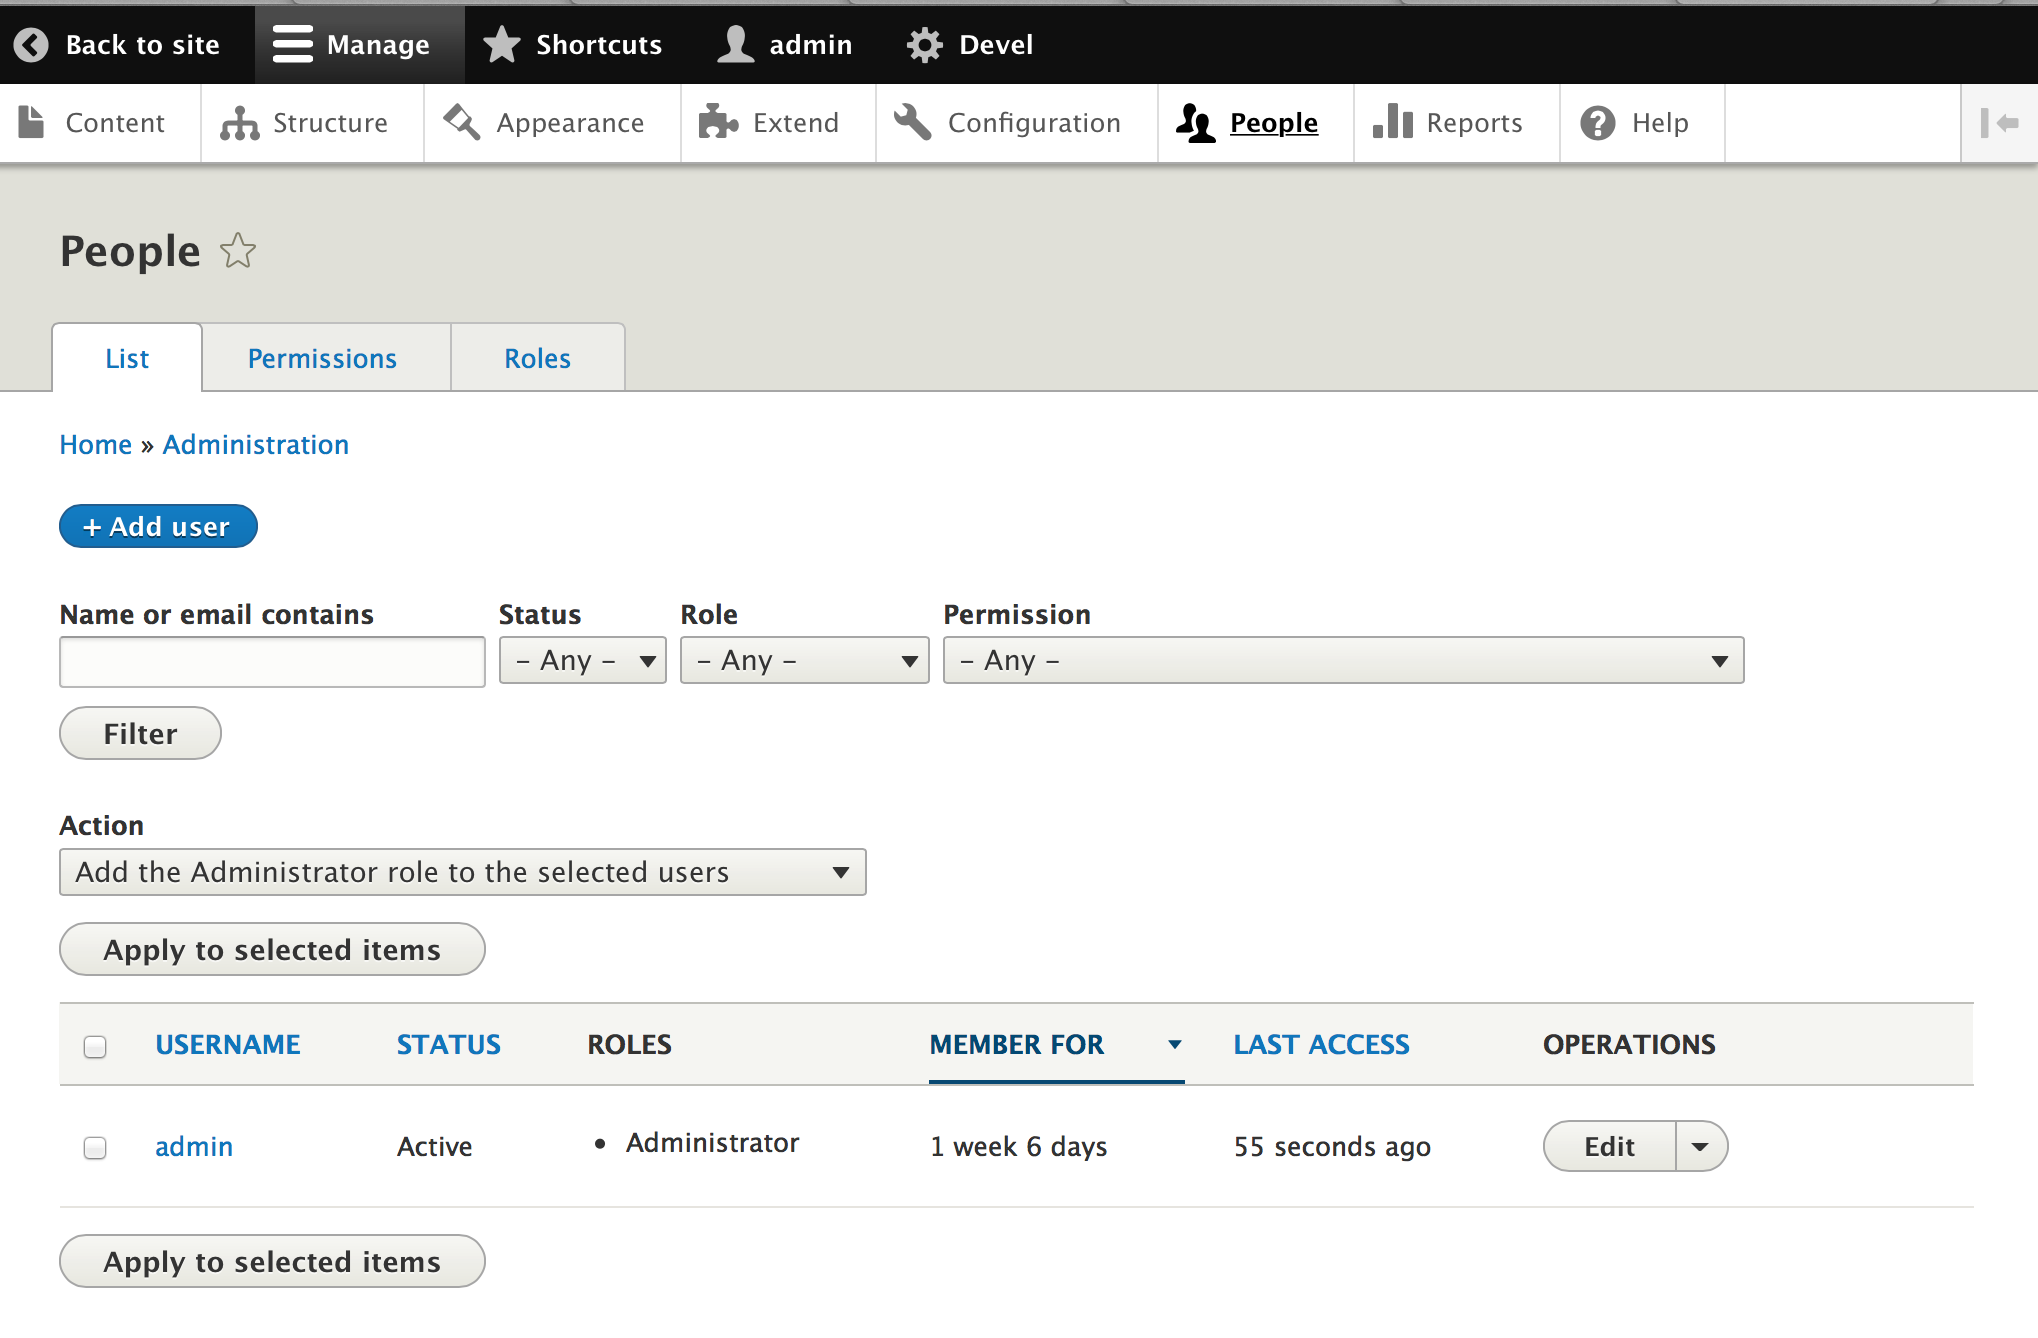
Task: Click the Help question mark icon
Action: pos(1597,123)
